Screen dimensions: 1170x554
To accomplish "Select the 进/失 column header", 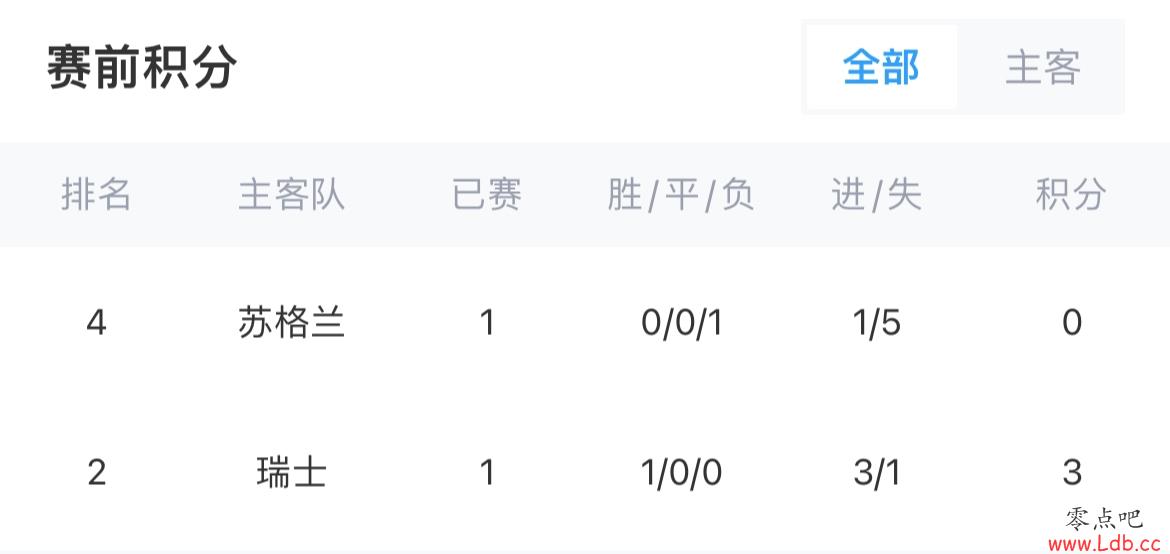I will tap(877, 195).
